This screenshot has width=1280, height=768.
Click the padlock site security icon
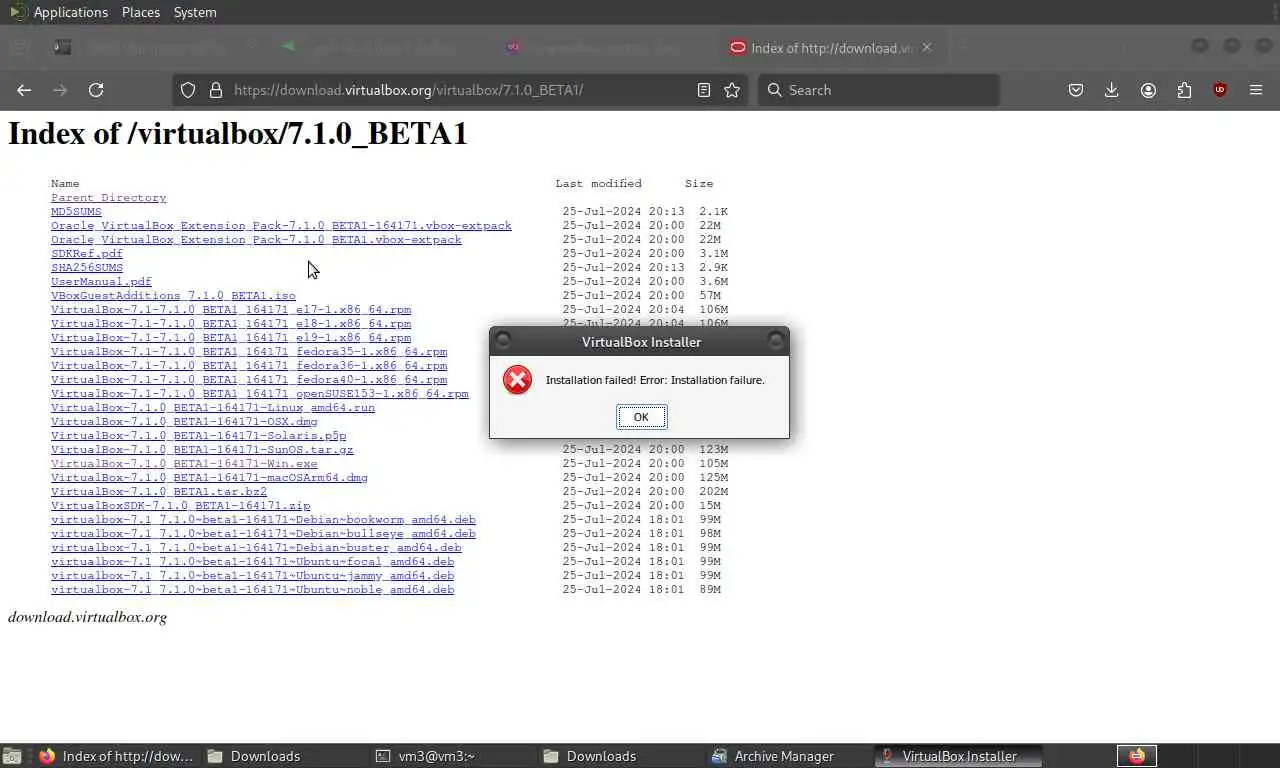215,90
